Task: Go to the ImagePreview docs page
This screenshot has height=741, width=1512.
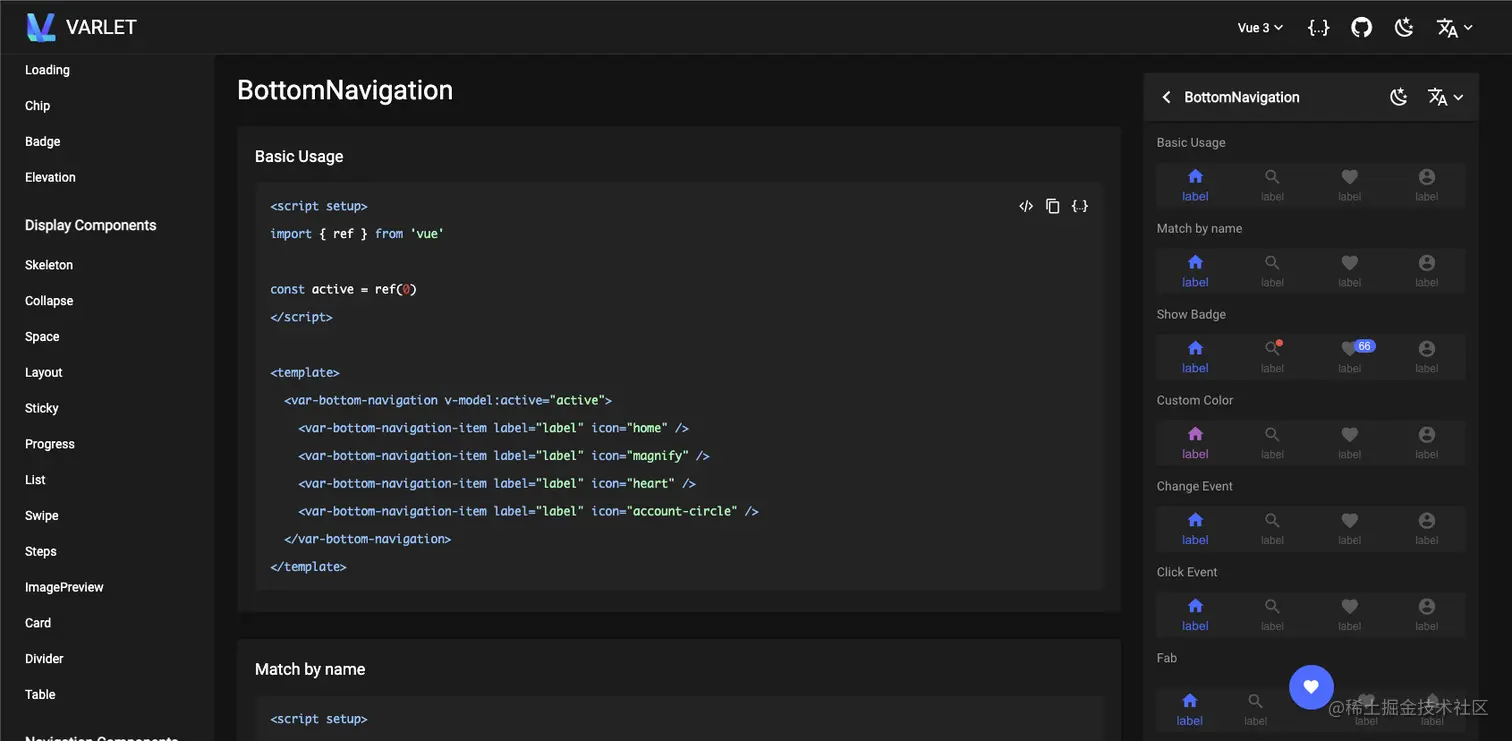Action: click(64, 587)
